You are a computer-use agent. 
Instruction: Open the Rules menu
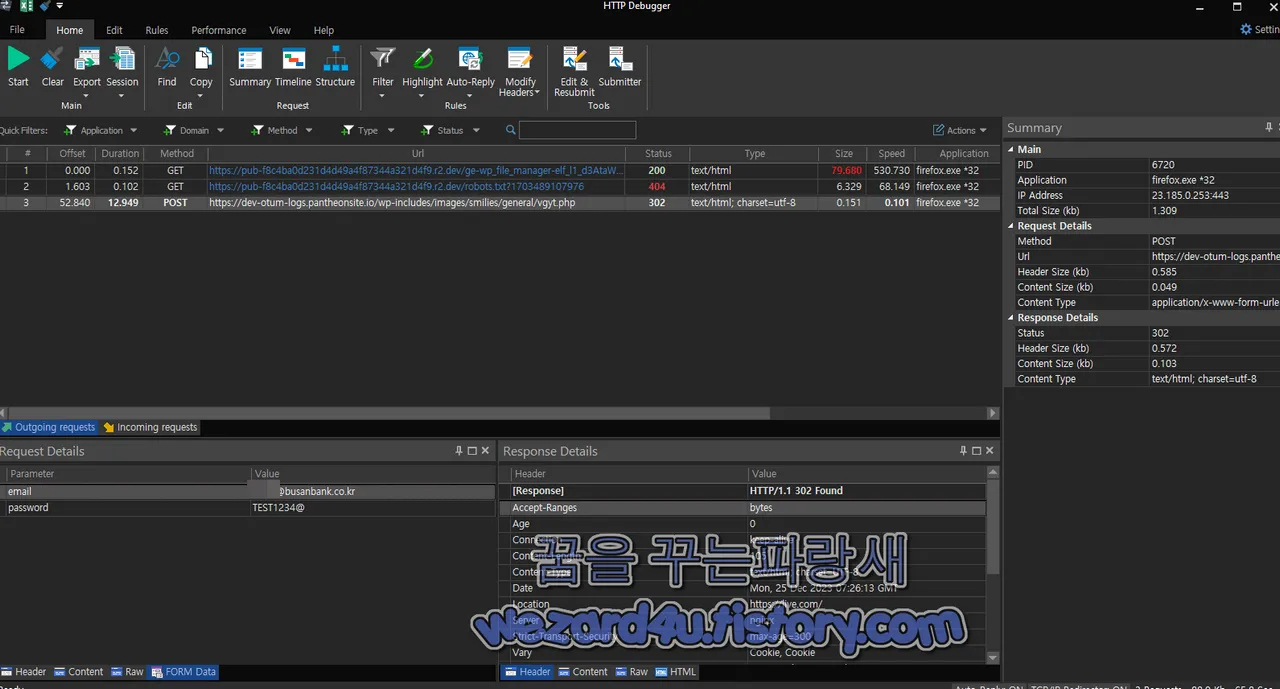click(156, 30)
